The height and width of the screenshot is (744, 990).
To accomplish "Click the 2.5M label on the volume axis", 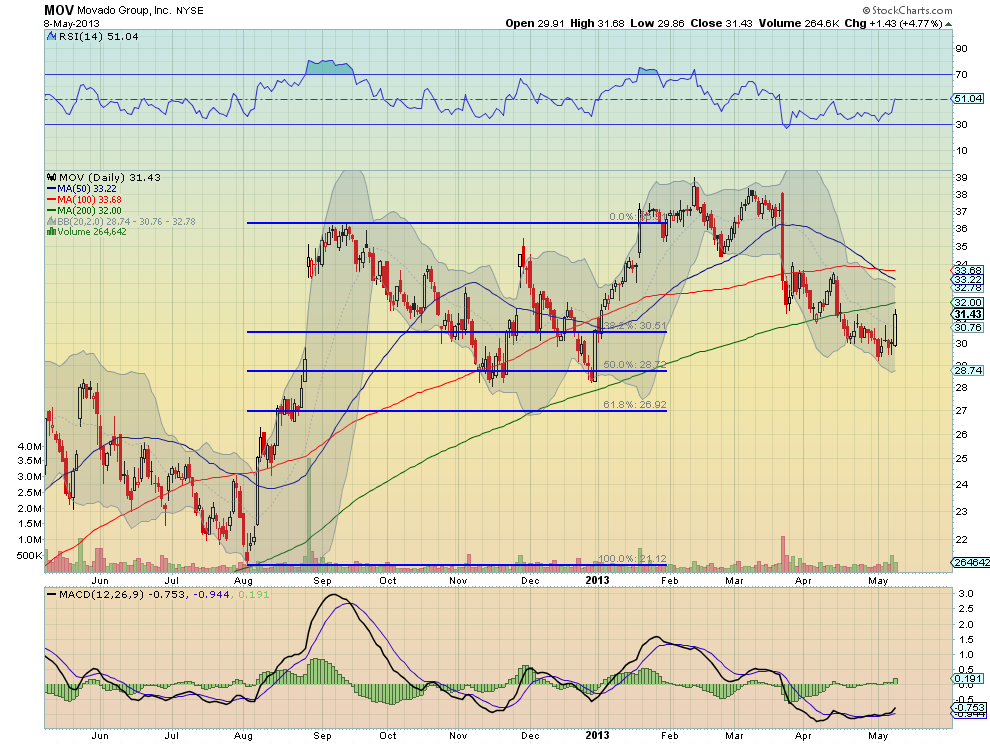I will coord(30,493).
